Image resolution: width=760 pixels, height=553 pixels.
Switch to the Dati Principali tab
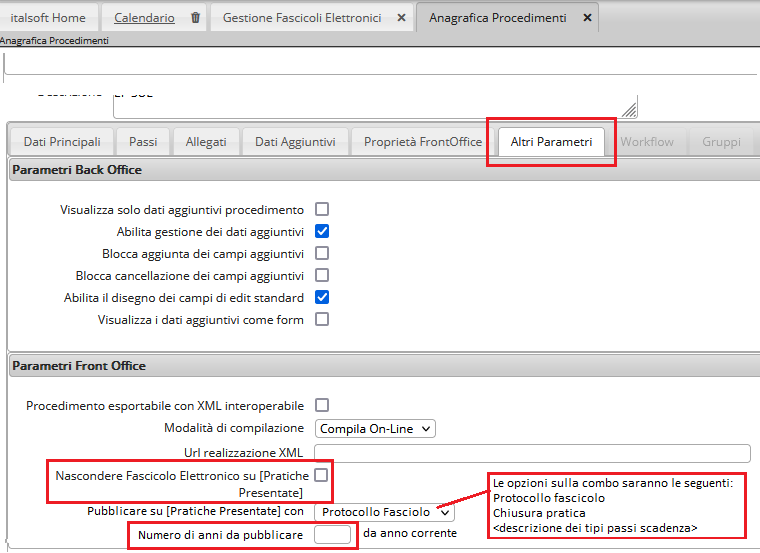coord(61,142)
